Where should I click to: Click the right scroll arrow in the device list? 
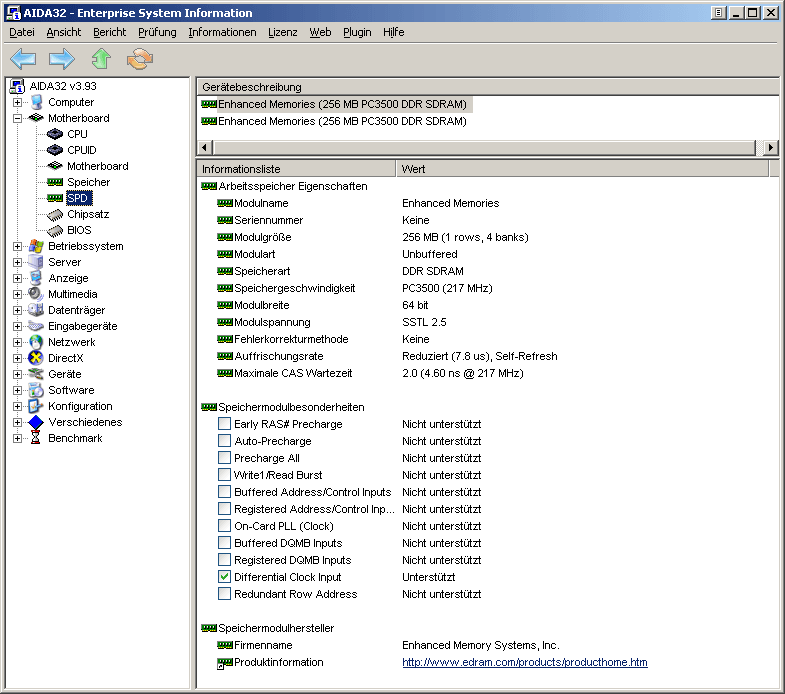point(771,148)
